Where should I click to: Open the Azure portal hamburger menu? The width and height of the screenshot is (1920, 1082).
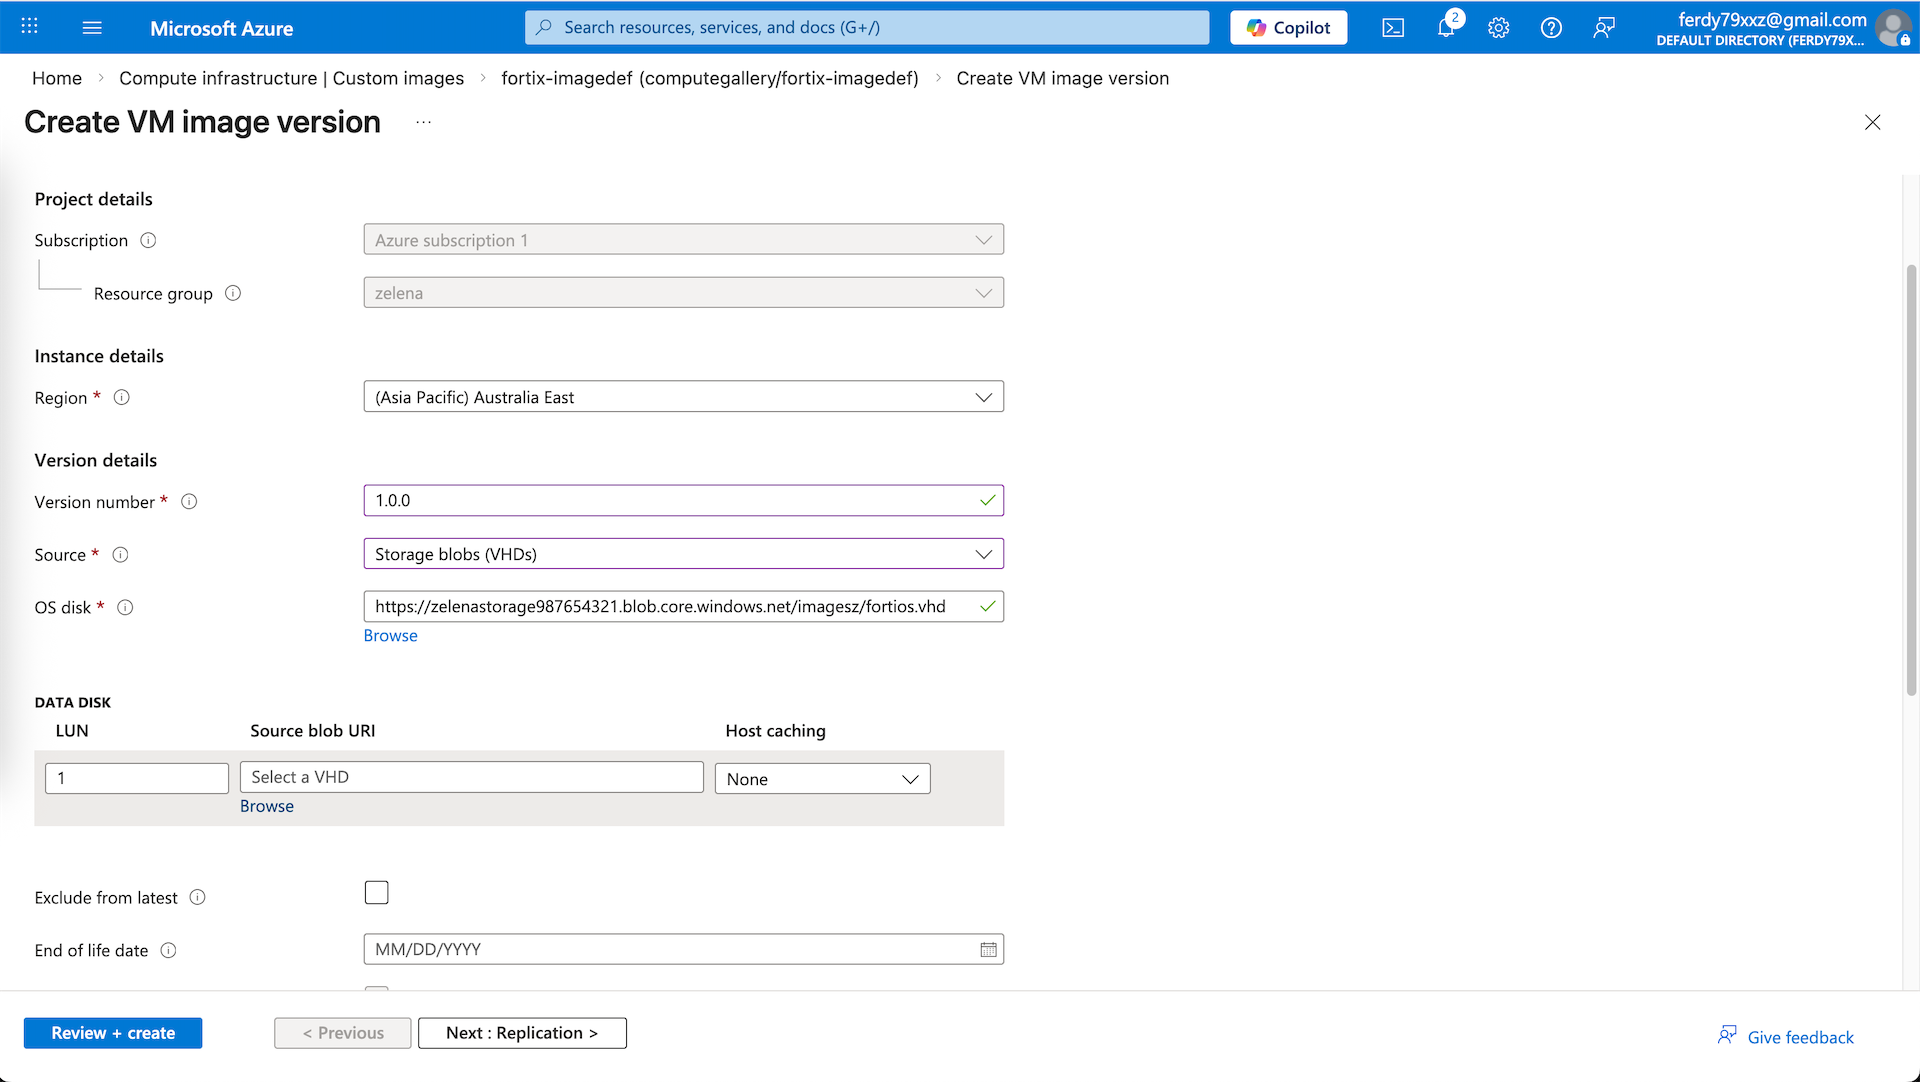(92, 28)
